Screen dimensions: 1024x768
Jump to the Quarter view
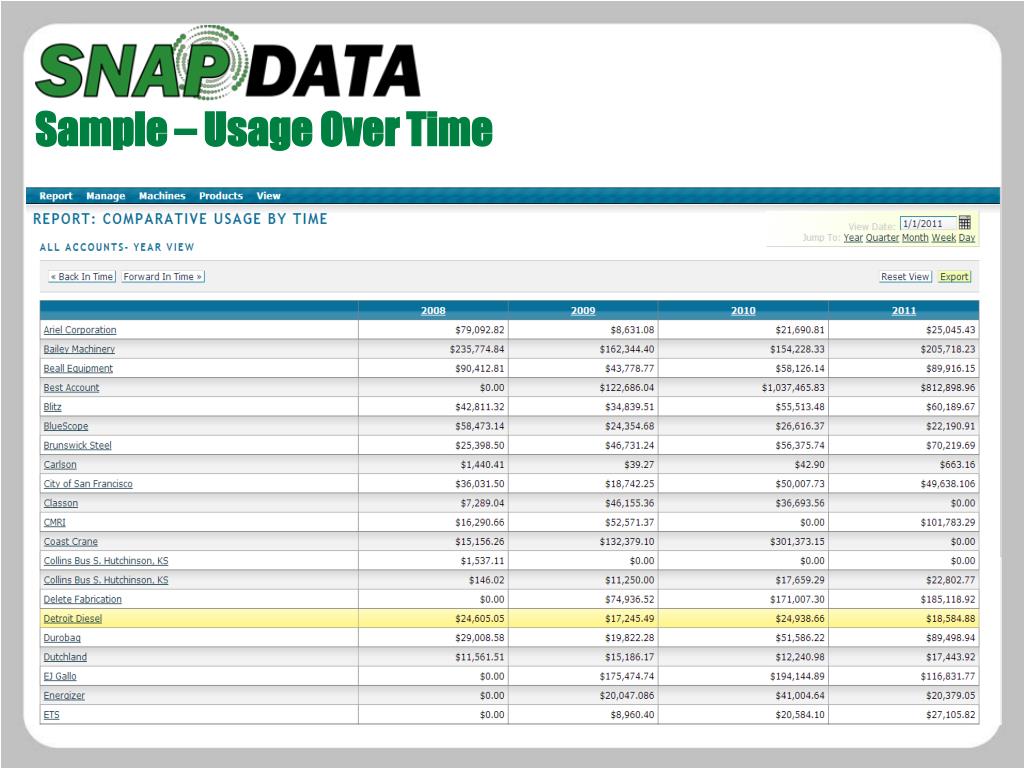pos(882,238)
